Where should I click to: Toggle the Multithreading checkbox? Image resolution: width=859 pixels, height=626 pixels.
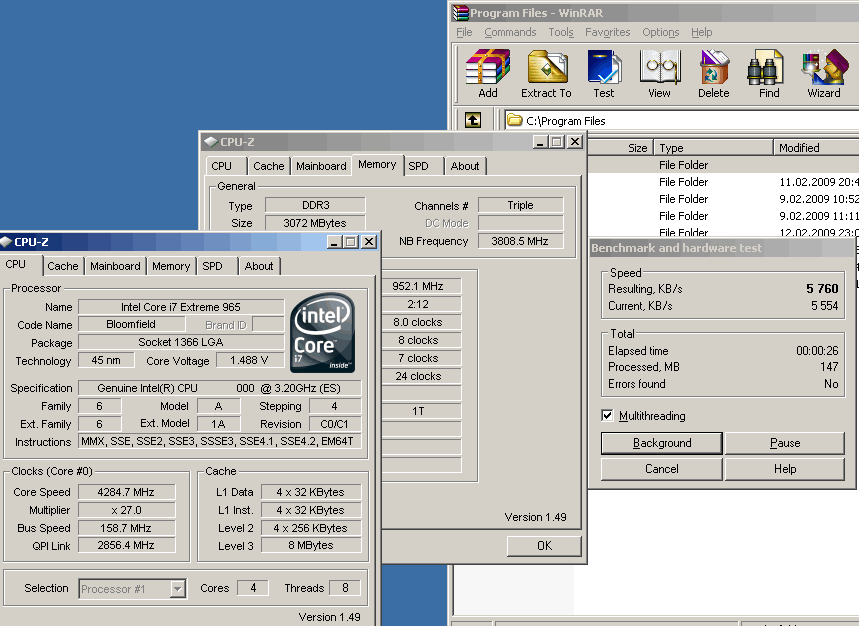(607, 415)
